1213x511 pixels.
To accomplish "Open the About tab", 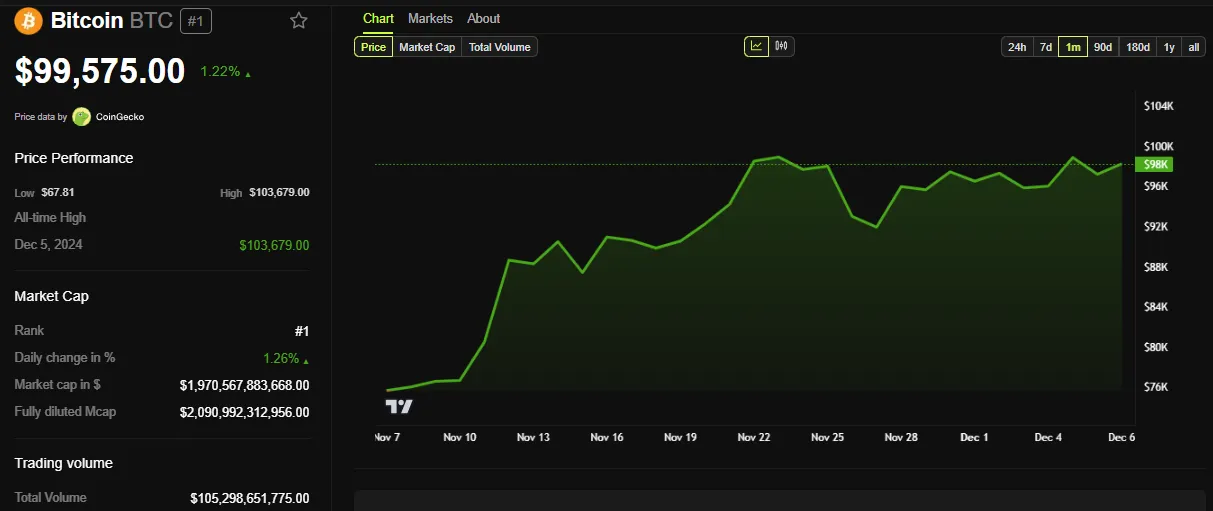I will click(x=484, y=18).
